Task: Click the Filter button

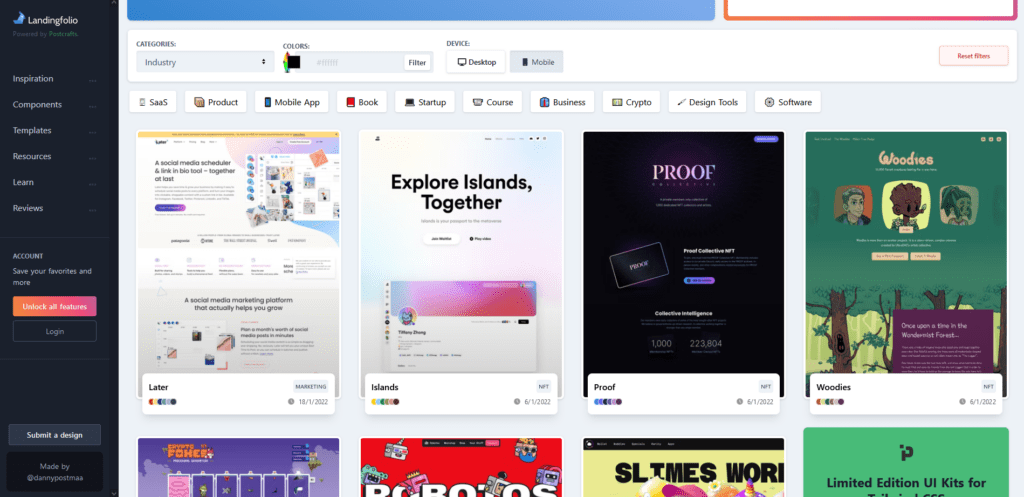Action: (x=417, y=63)
